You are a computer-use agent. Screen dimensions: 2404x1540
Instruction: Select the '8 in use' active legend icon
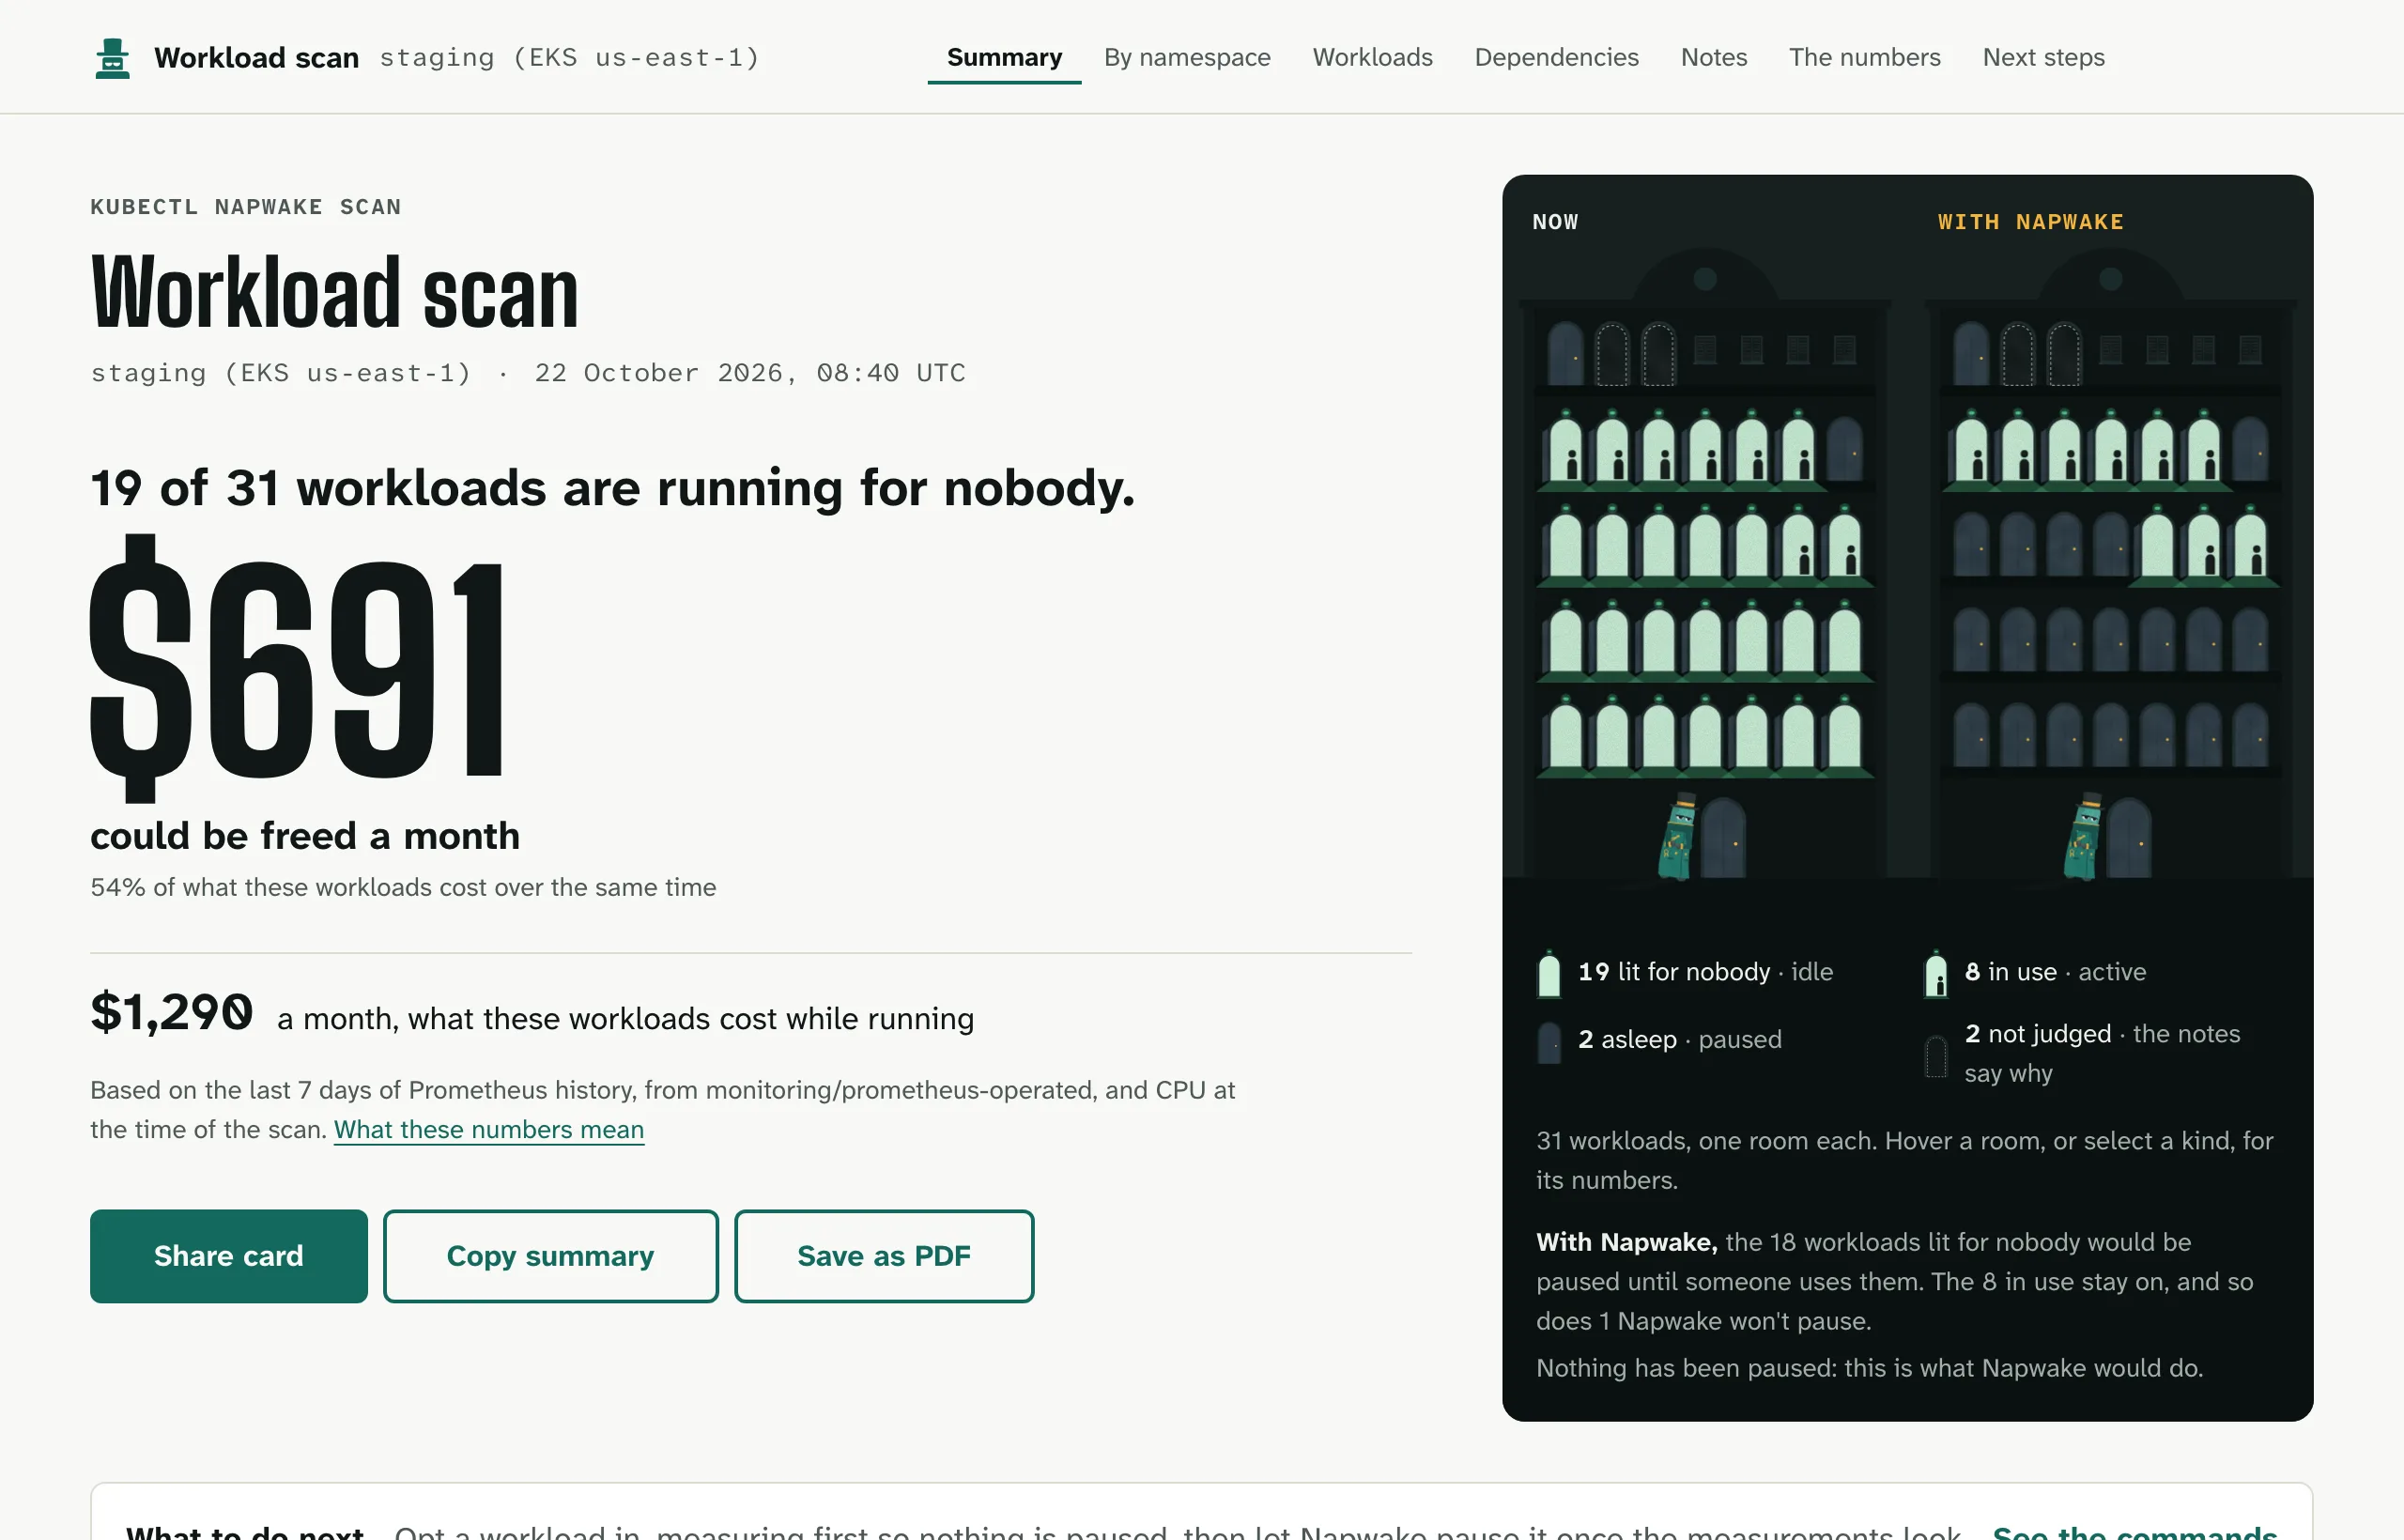1935,973
